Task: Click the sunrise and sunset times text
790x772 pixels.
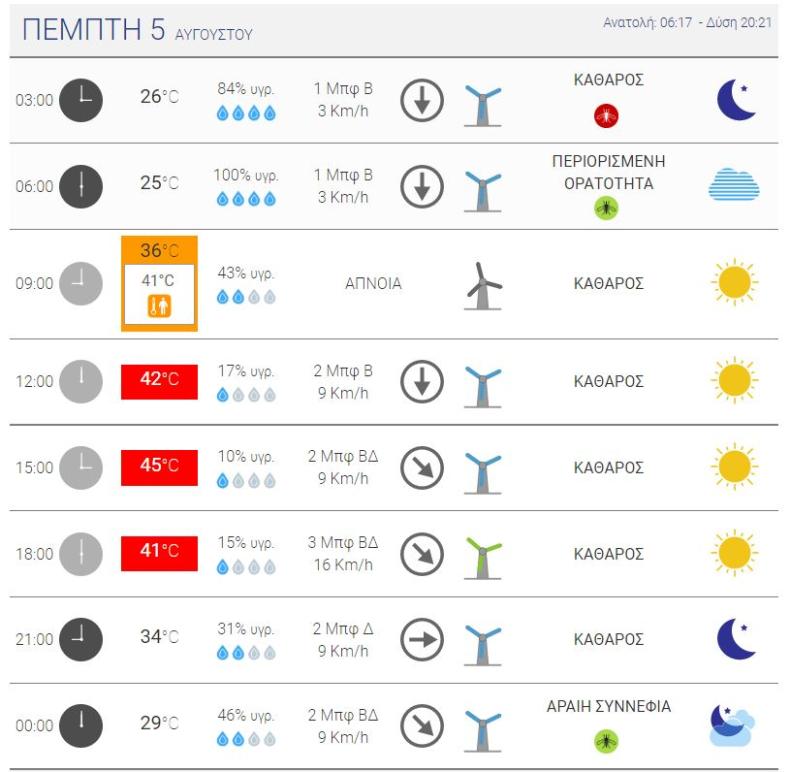Action: pyautogui.click(x=687, y=22)
